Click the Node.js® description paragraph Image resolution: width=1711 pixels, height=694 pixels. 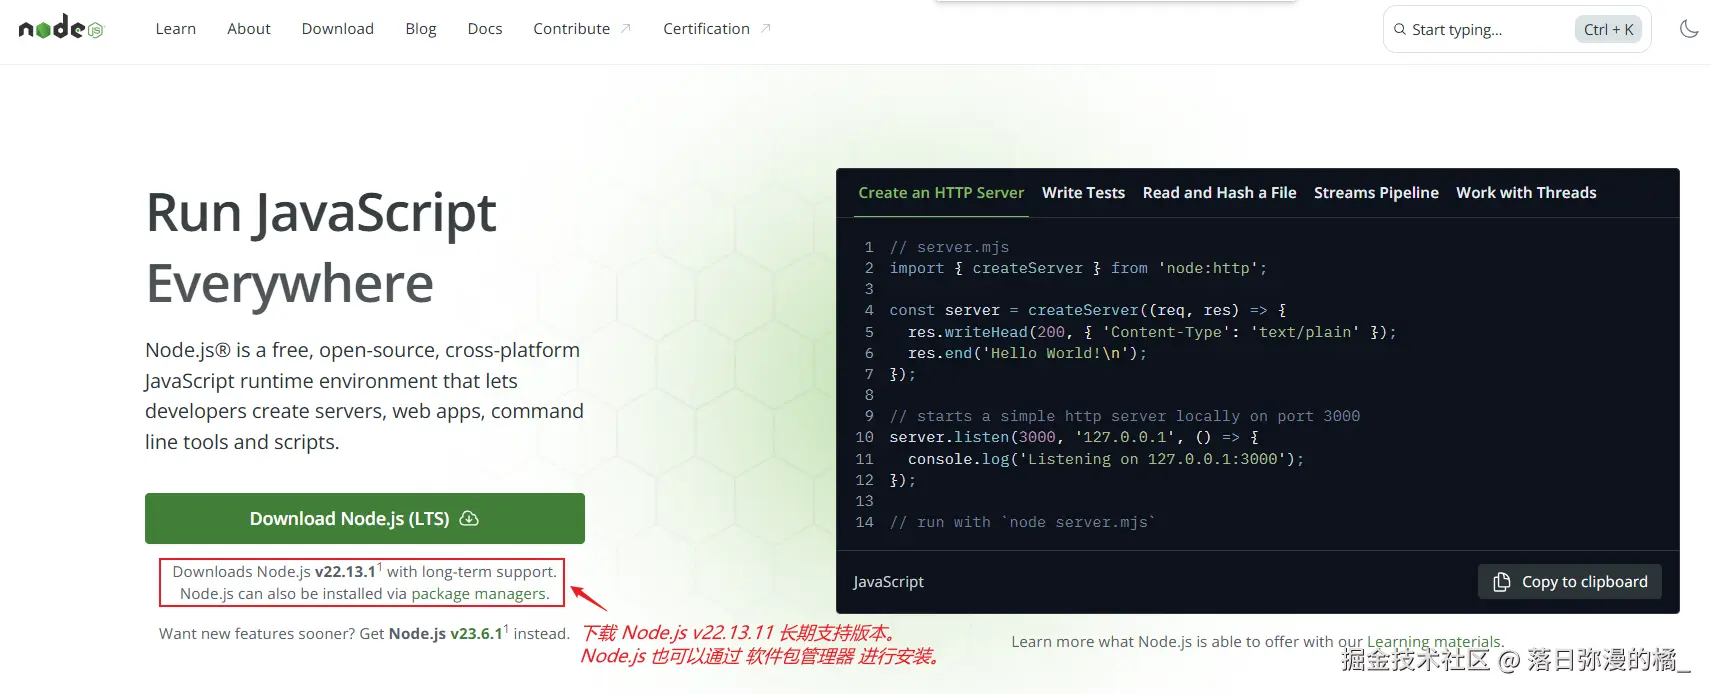pos(365,396)
